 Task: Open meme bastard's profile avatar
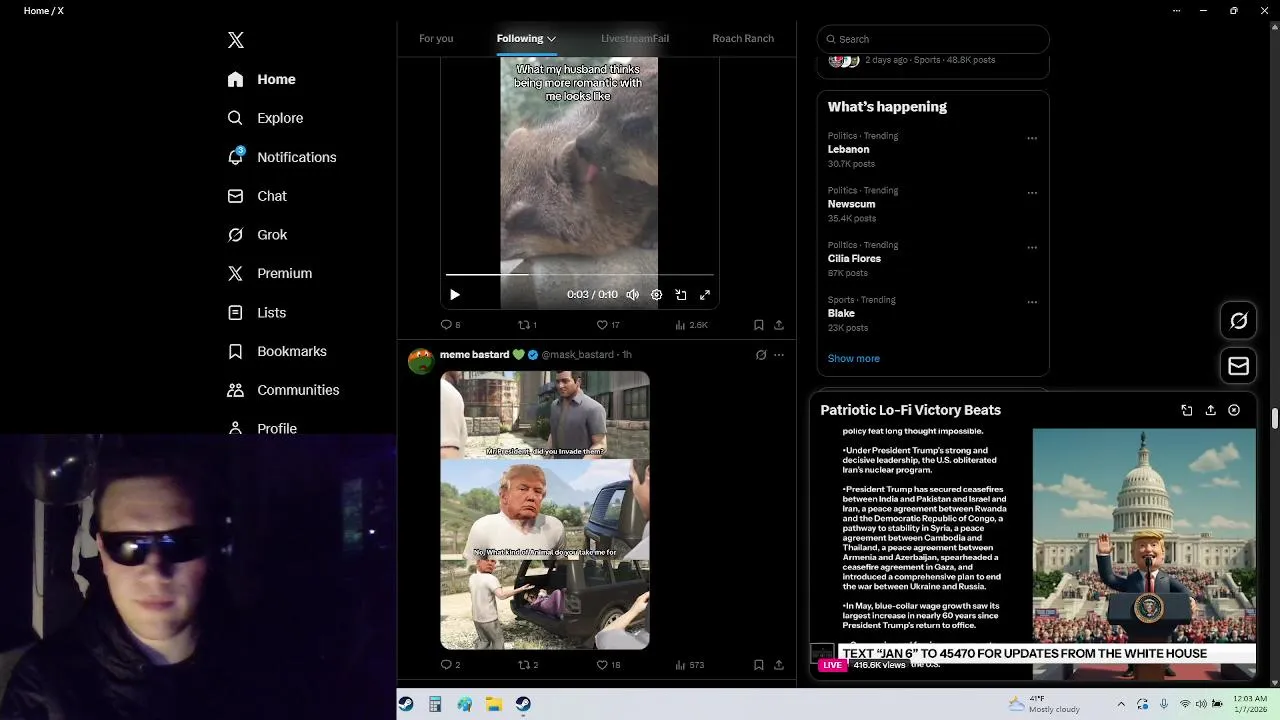click(421, 361)
